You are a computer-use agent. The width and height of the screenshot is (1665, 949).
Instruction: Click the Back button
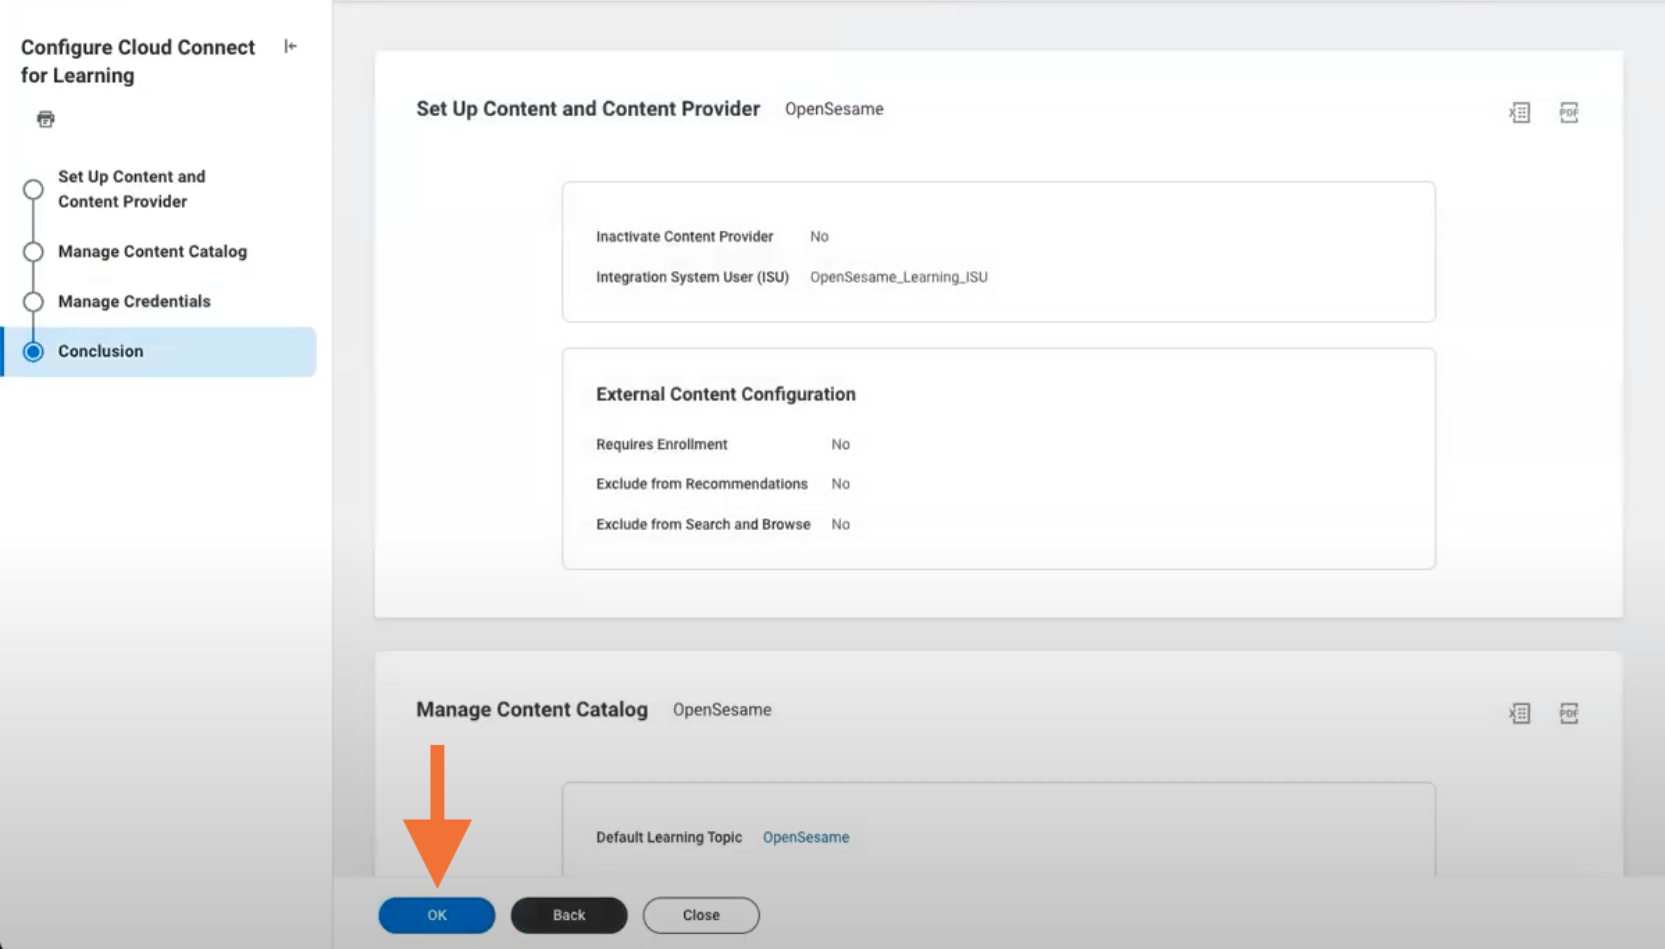pyautogui.click(x=569, y=915)
